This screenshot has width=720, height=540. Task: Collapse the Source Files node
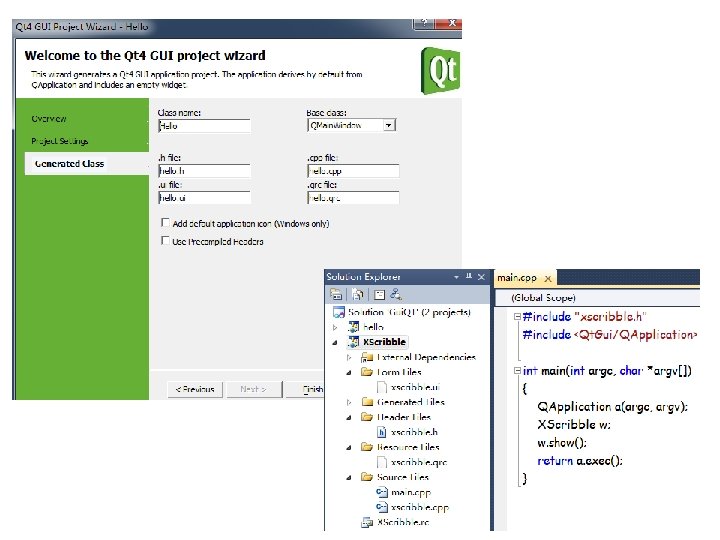tap(349, 478)
